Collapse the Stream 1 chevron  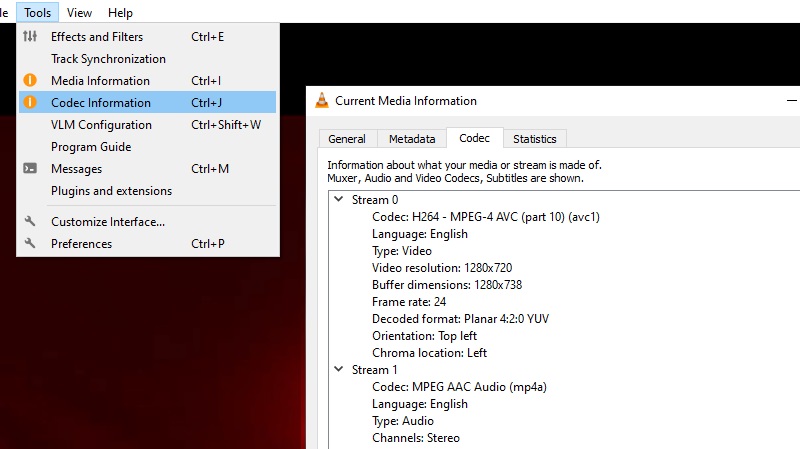click(338, 369)
